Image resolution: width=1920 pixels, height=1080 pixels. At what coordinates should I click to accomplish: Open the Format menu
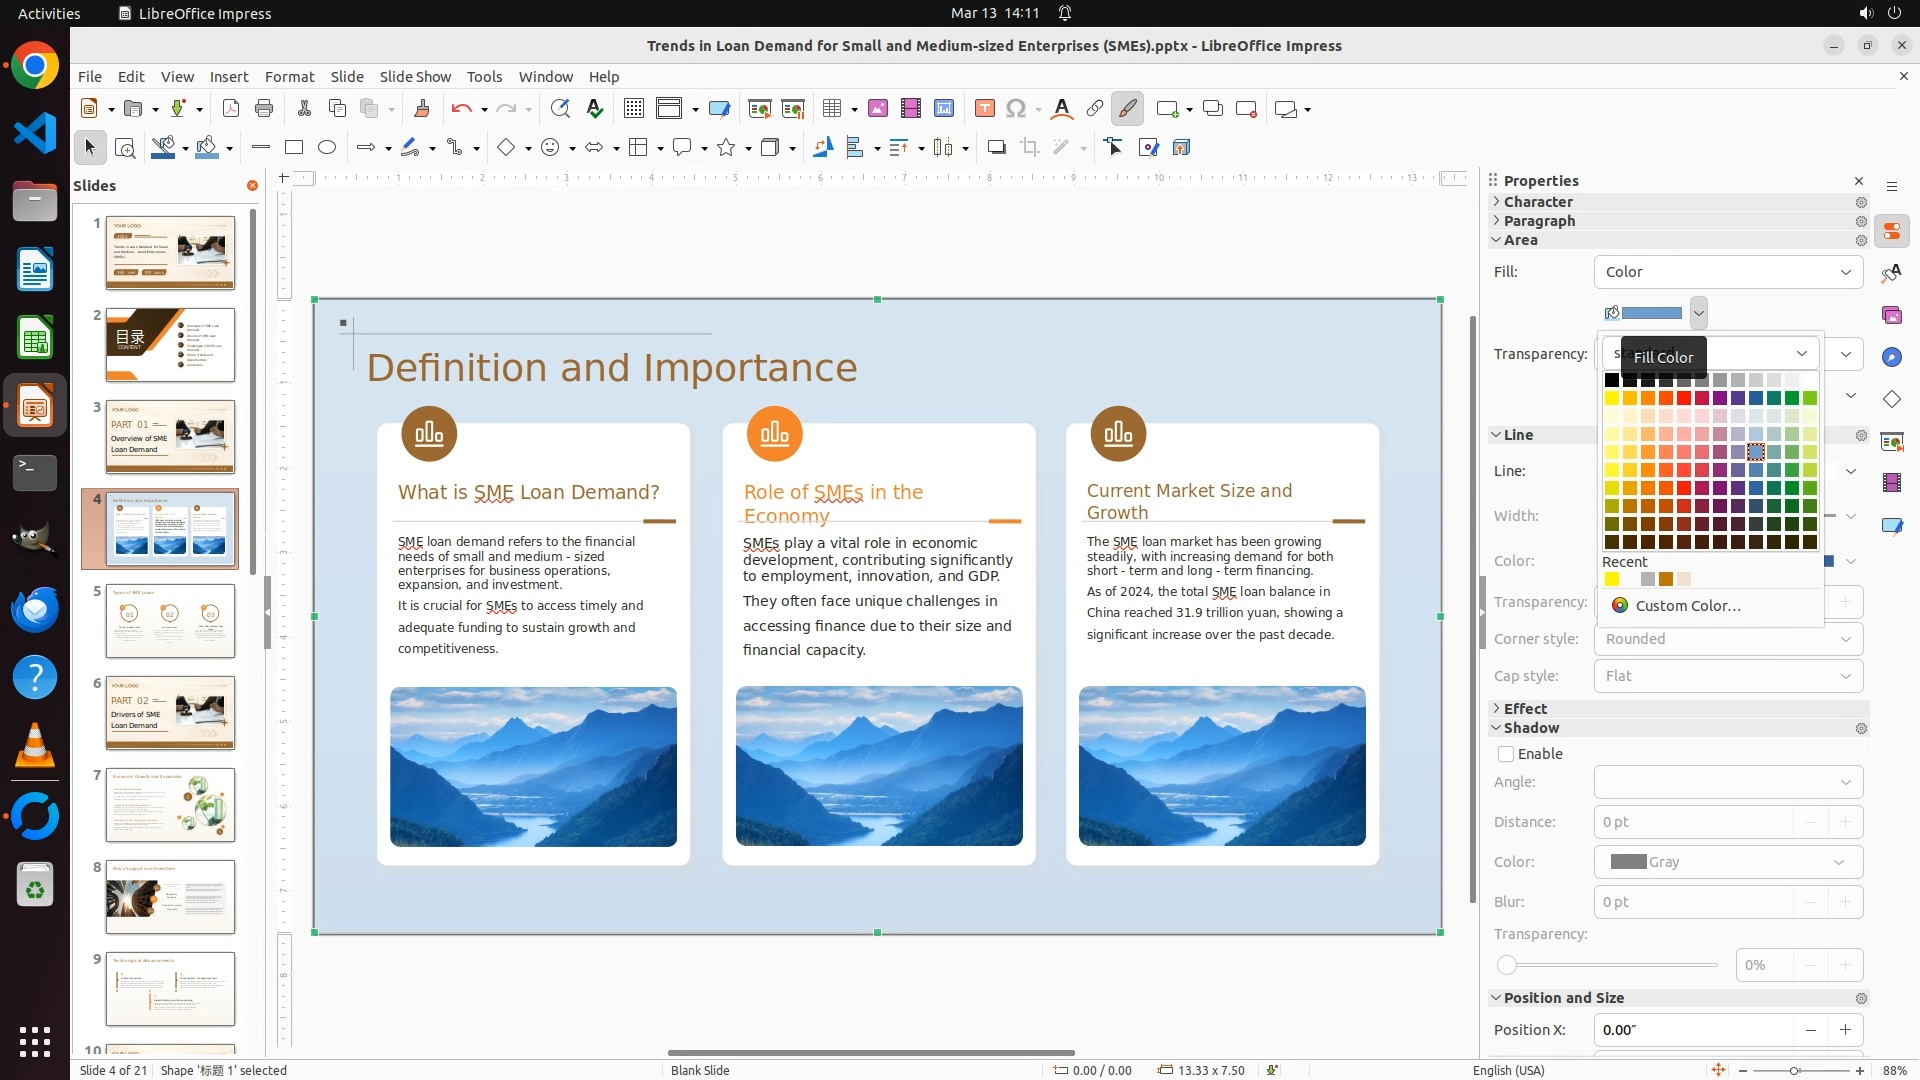click(289, 77)
